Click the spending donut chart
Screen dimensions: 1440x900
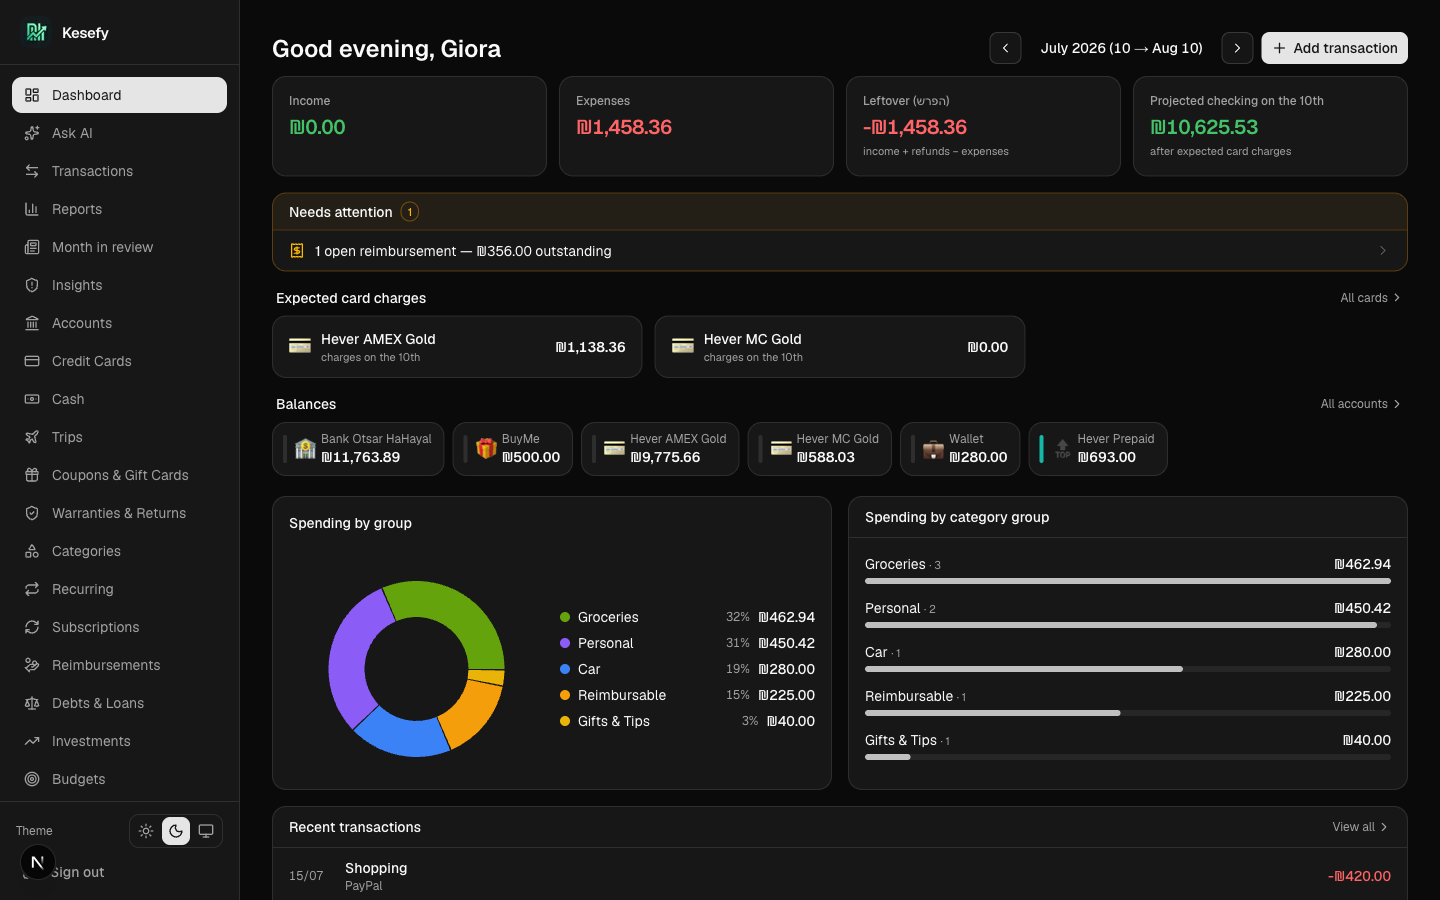tap(416, 669)
